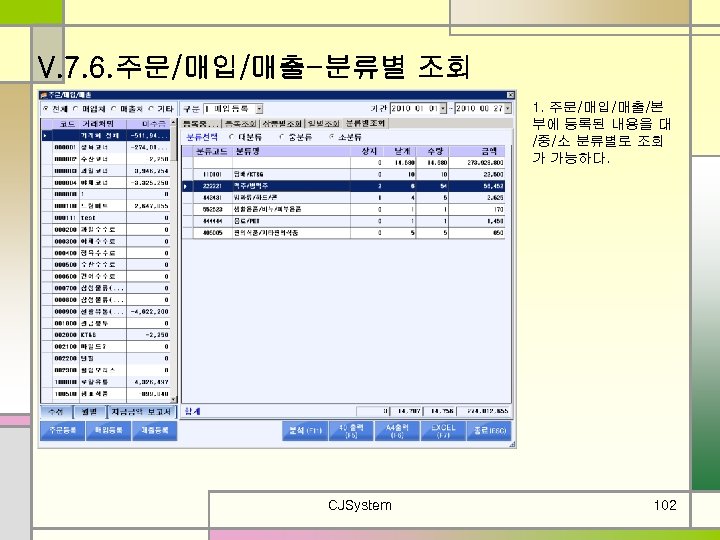Sort by 분류코드 column header
The width and height of the screenshot is (720, 540).
pyautogui.click(x=212, y=151)
